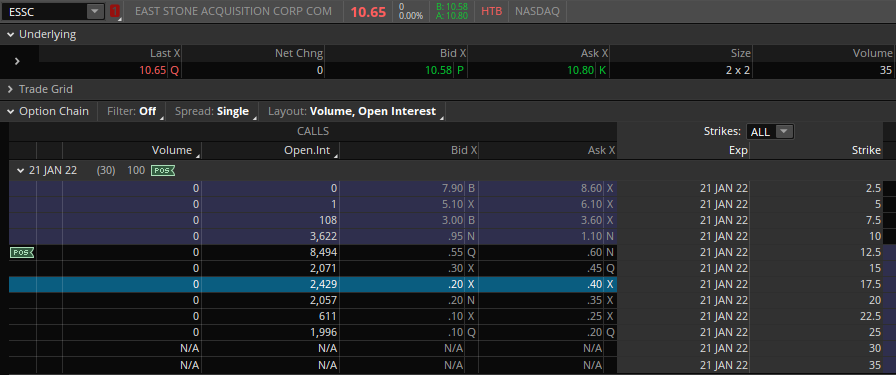Viewport: 896px width, 375px height.
Task: Click the Open.Int column header
Action: pyautogui.click(x=309, y=150)
